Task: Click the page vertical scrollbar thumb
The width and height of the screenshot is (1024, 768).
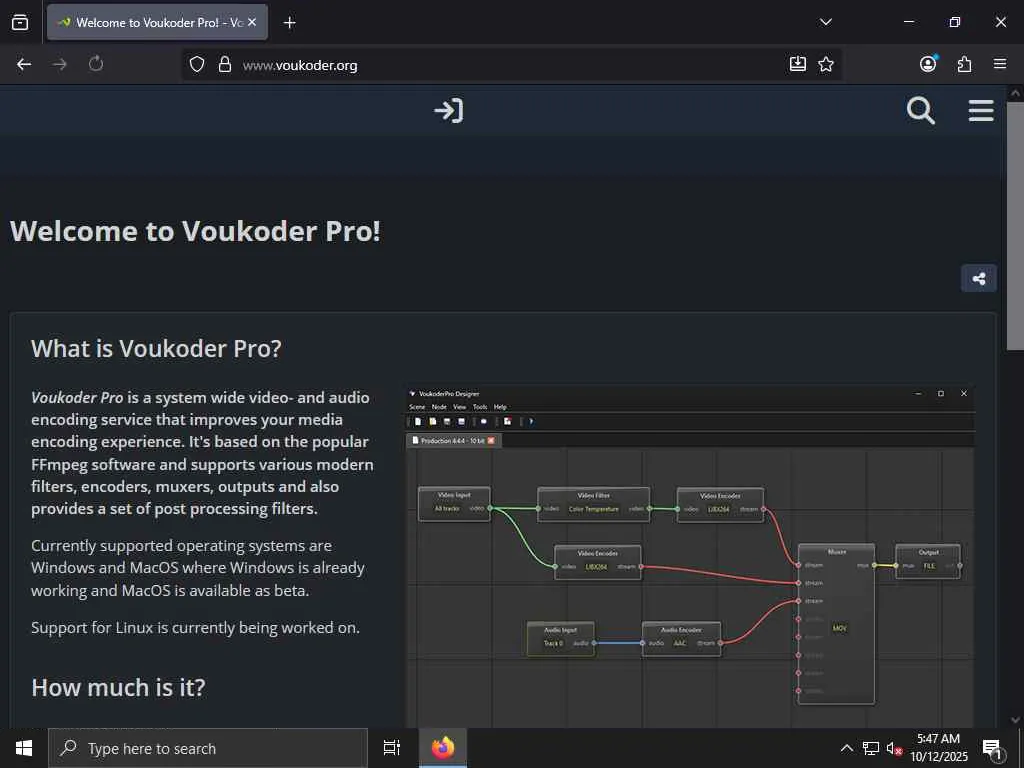Action: (x=1015, y=225)
